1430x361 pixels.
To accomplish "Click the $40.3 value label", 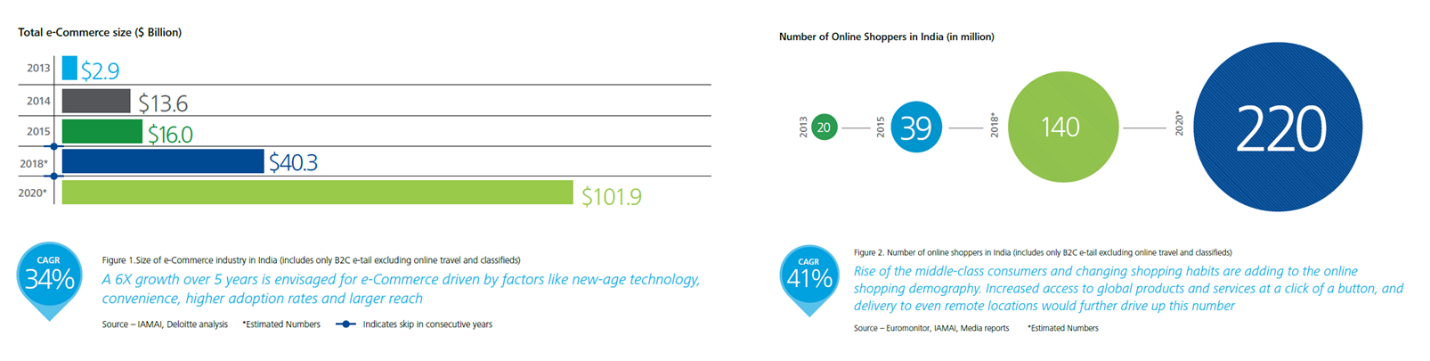I will coord(293,163).
